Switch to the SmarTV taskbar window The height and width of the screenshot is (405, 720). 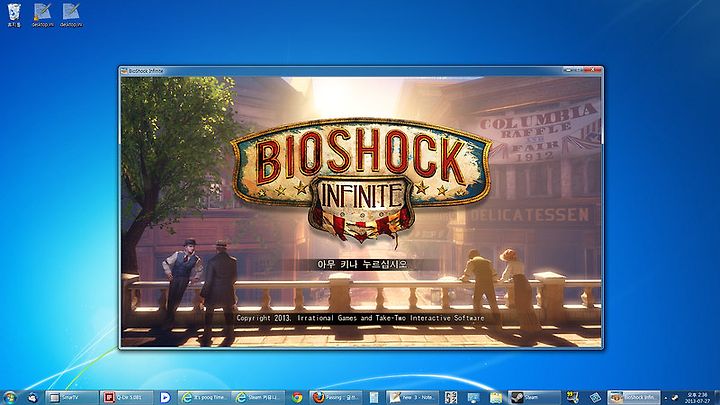(72, 397)
